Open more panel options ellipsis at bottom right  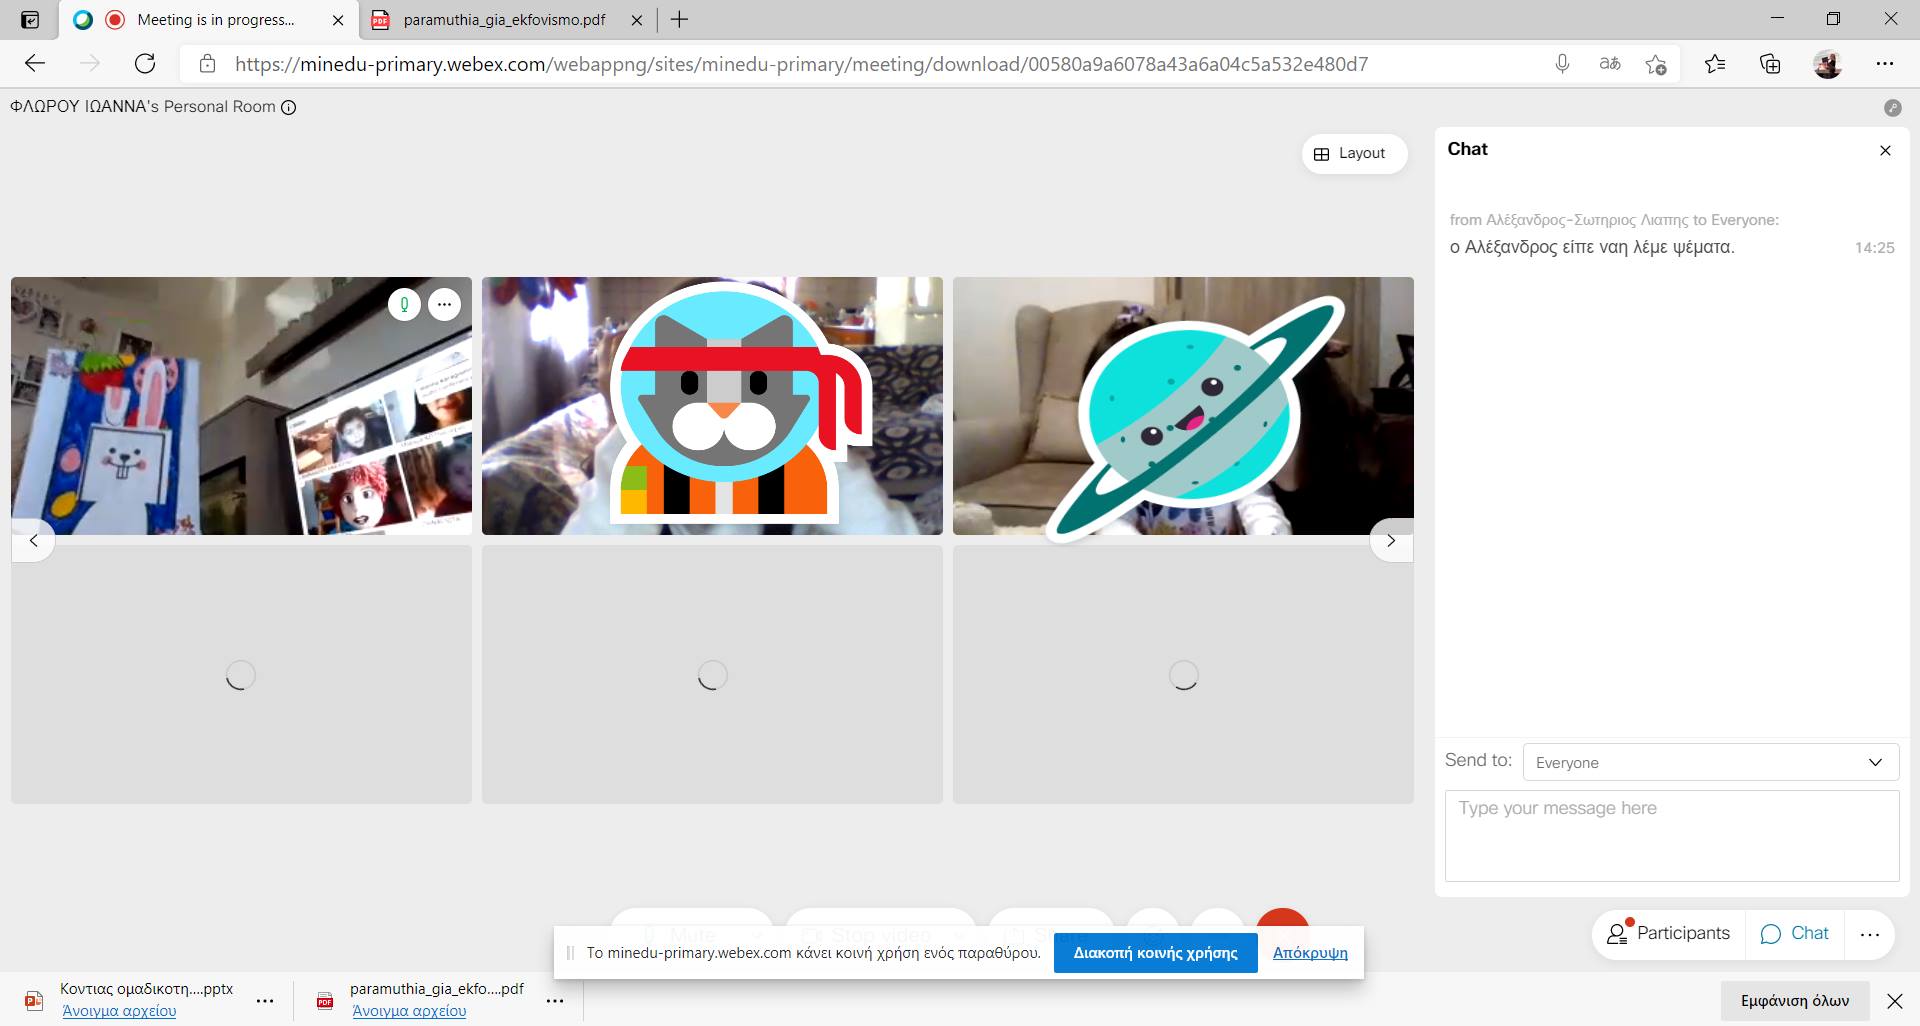(1869, 934)
